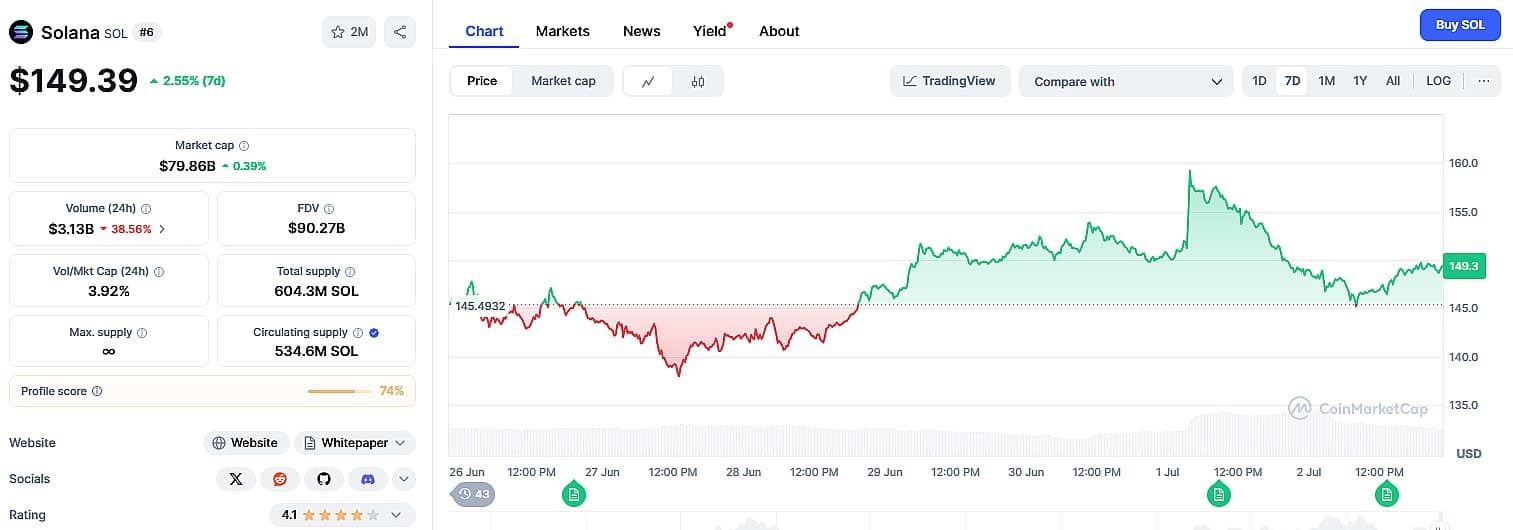The height and width of the screenshot is (530, 1513).
Task: Add Solana to watchlist via star button
Action: click(x=349, y=32)
